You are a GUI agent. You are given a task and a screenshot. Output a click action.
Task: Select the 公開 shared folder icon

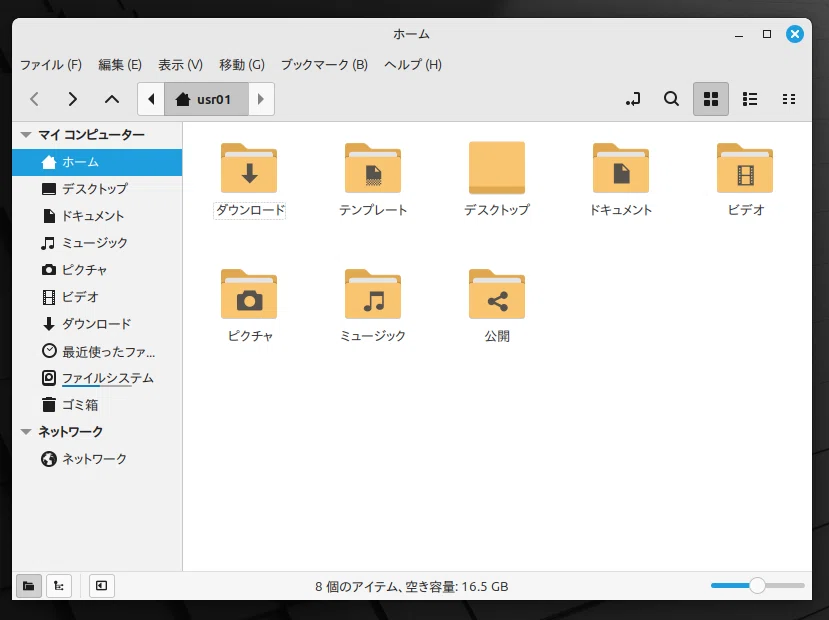(x=497, y=294)
